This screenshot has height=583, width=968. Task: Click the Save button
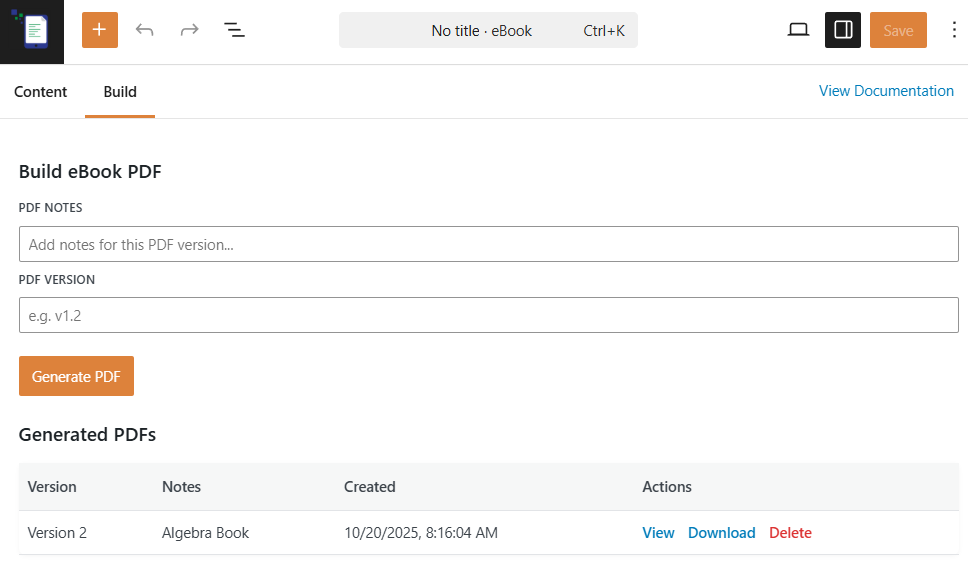(898, 30)
